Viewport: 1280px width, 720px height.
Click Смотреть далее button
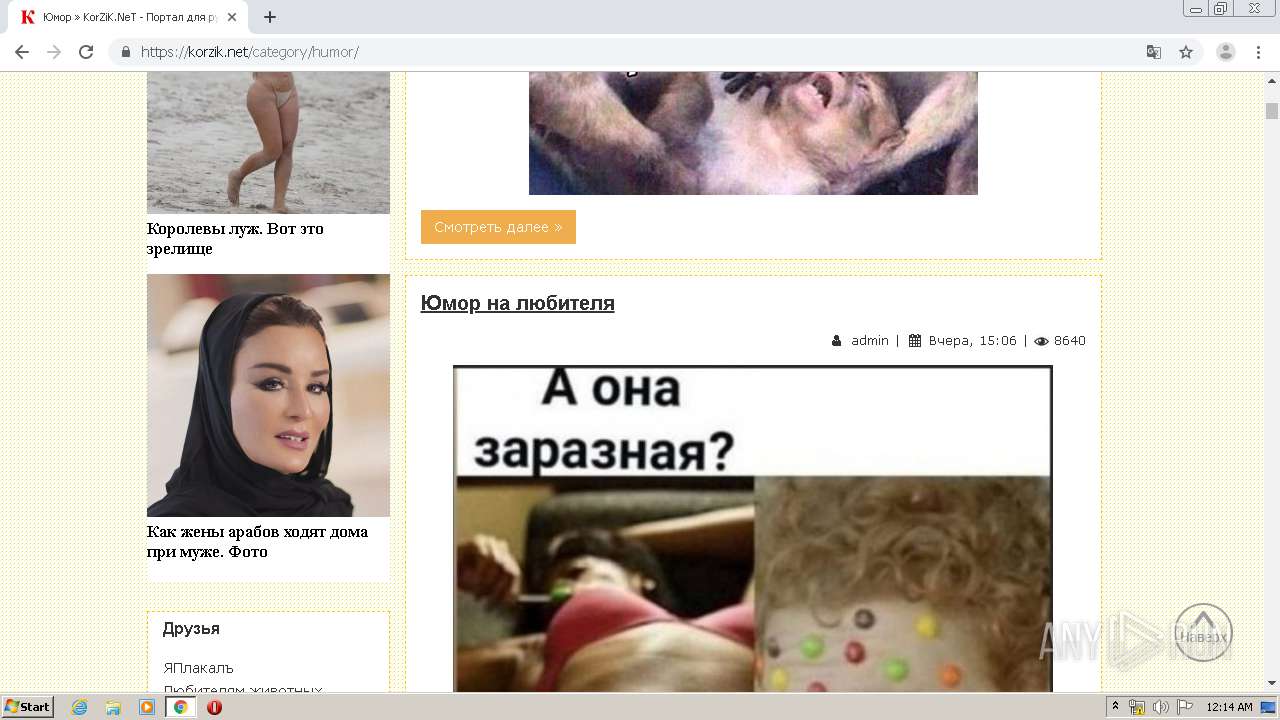(498, 227)
